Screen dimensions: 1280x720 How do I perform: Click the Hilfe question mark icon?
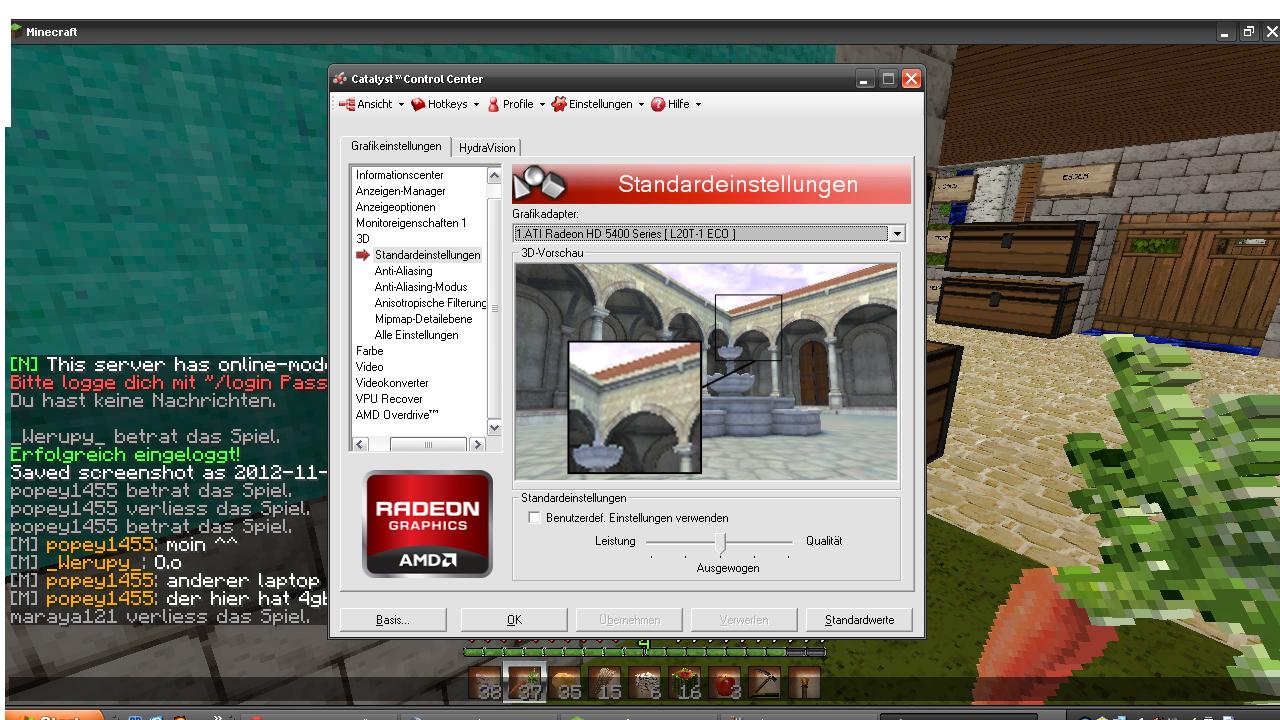pyautogui.click(x=658, y=104)
